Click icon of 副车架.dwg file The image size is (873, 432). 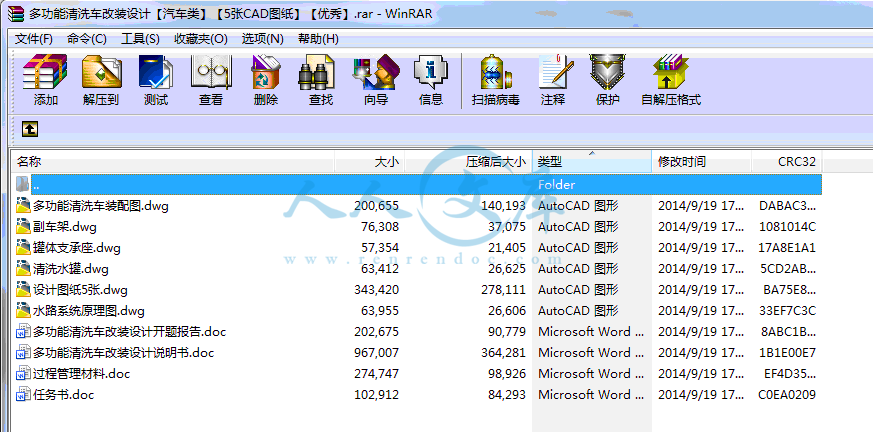point(23,227)
